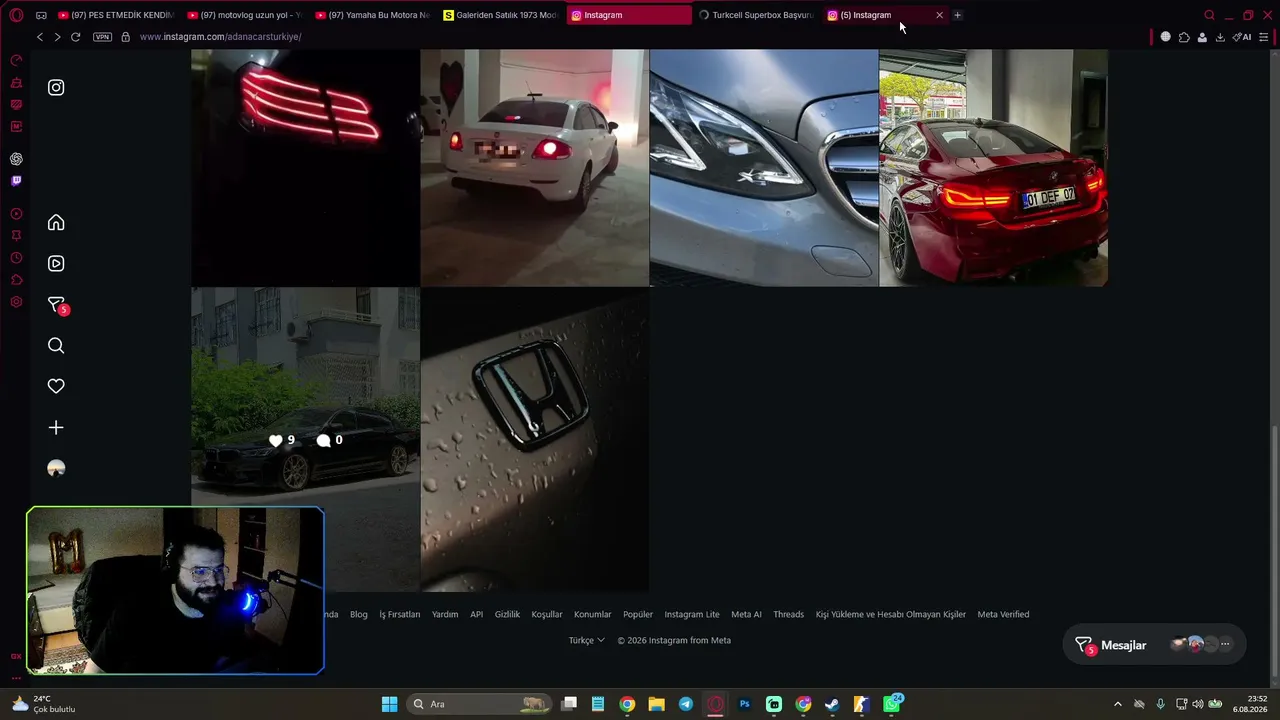
Task: Open the browser extensions icon
Action: (1184, 37)
